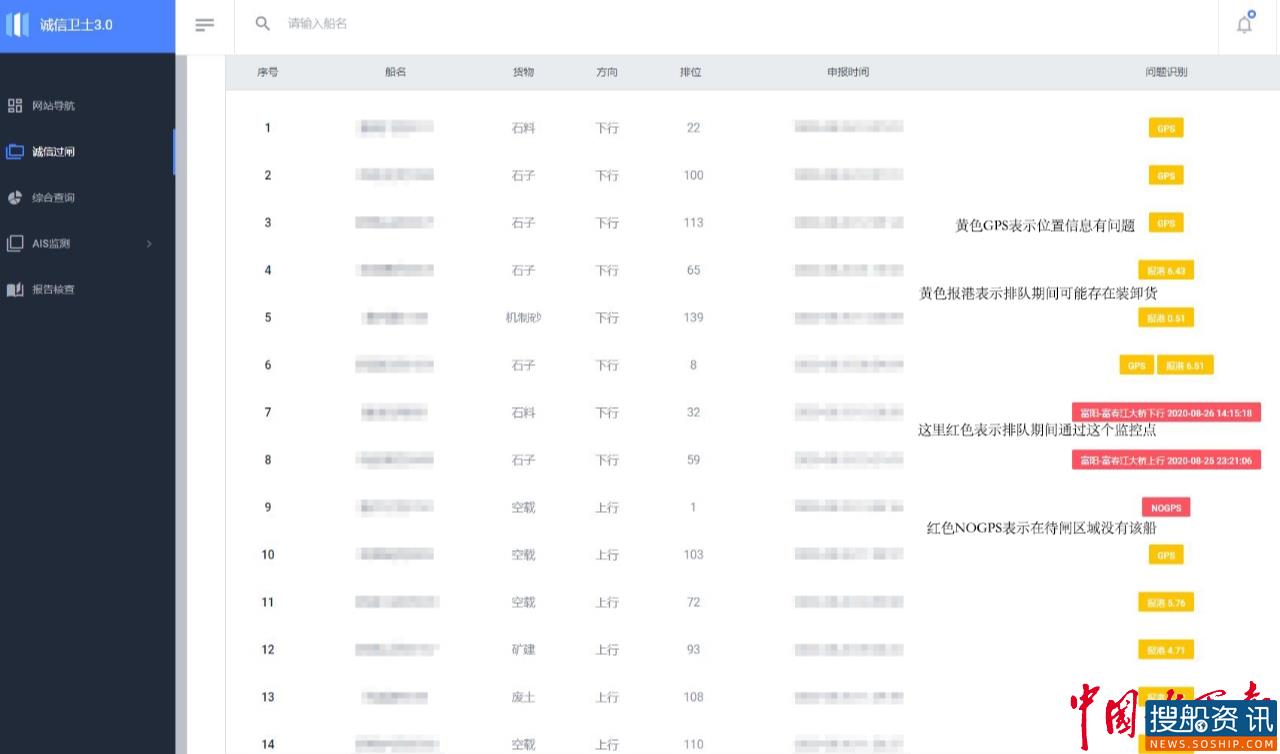1280x754 pixels.
Task: Click the 船名 column header
Action: pos(395,73)
